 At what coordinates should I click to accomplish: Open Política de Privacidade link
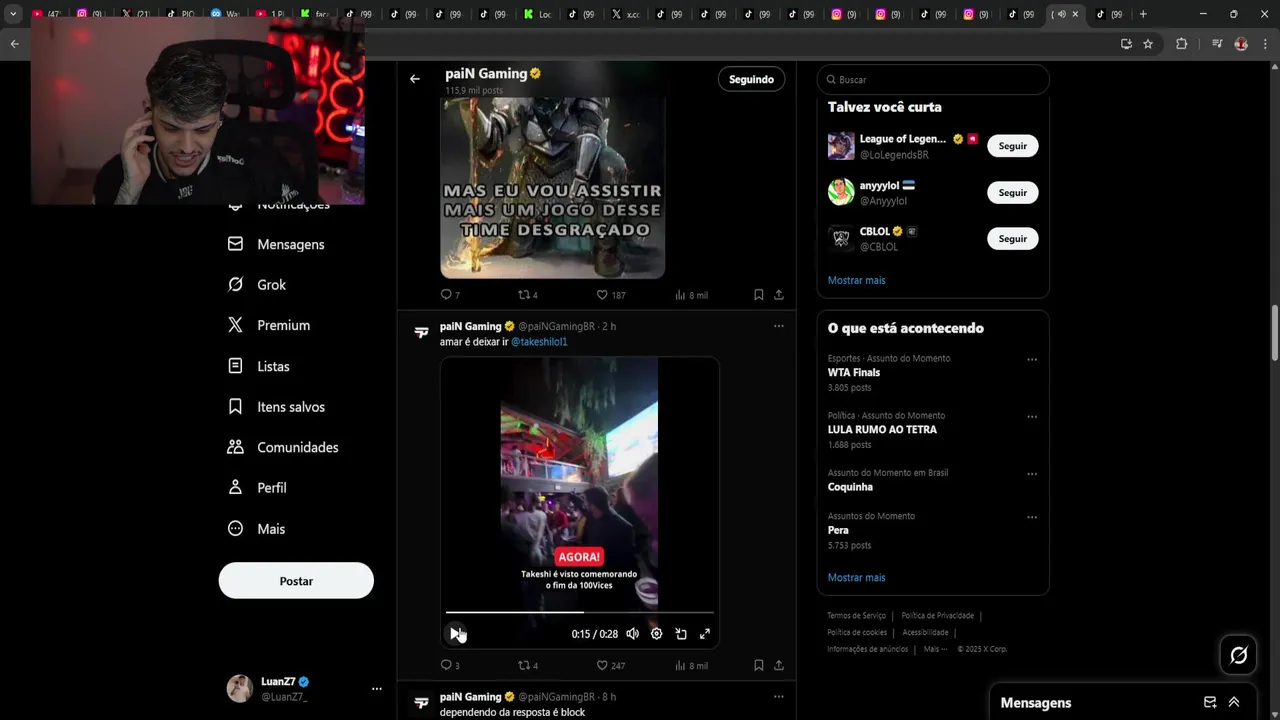937,616
